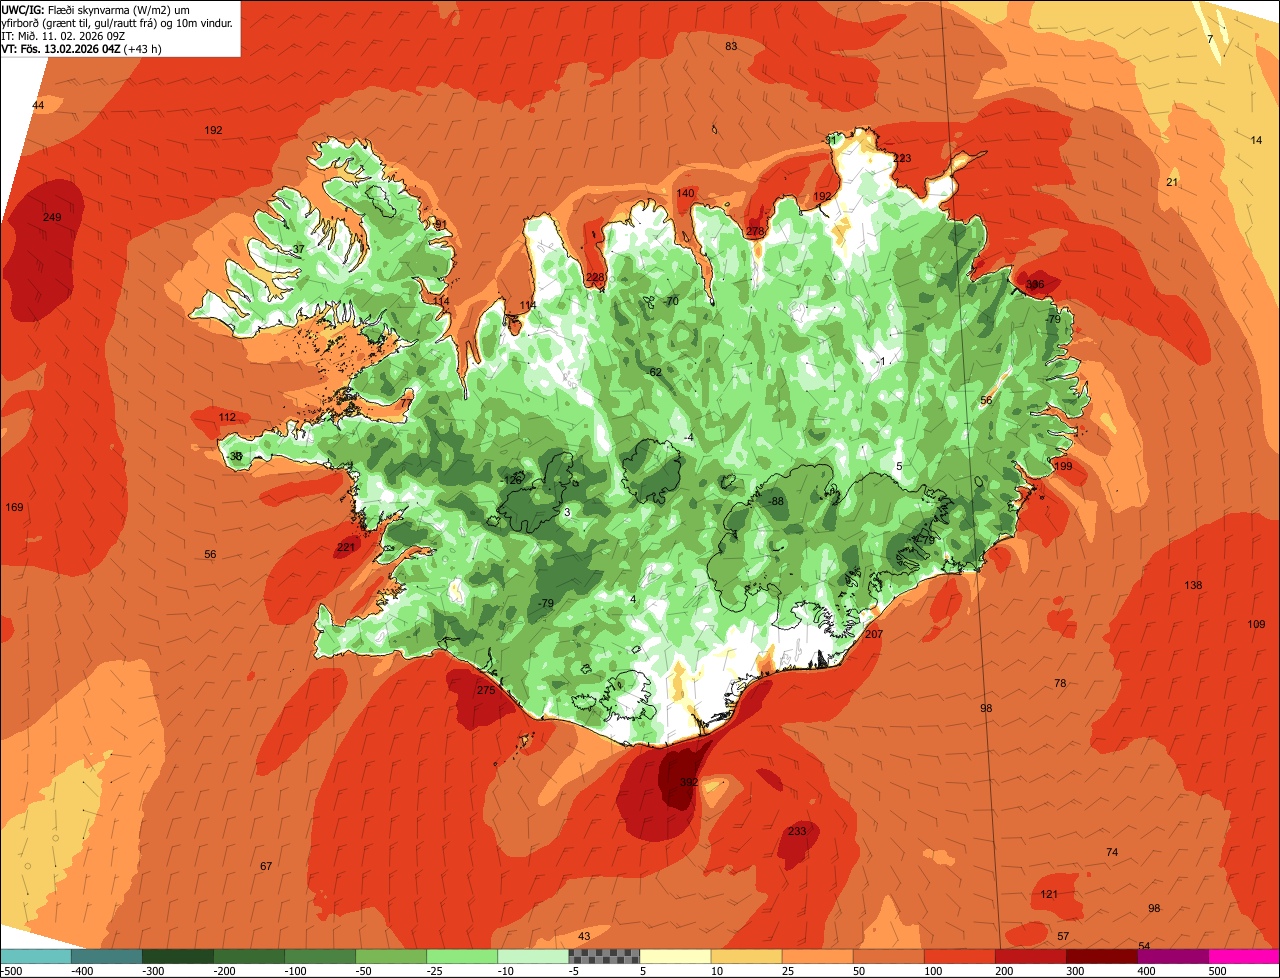Click the map value '306'
Screen dimensions: 1280x978
[1035, 284]
